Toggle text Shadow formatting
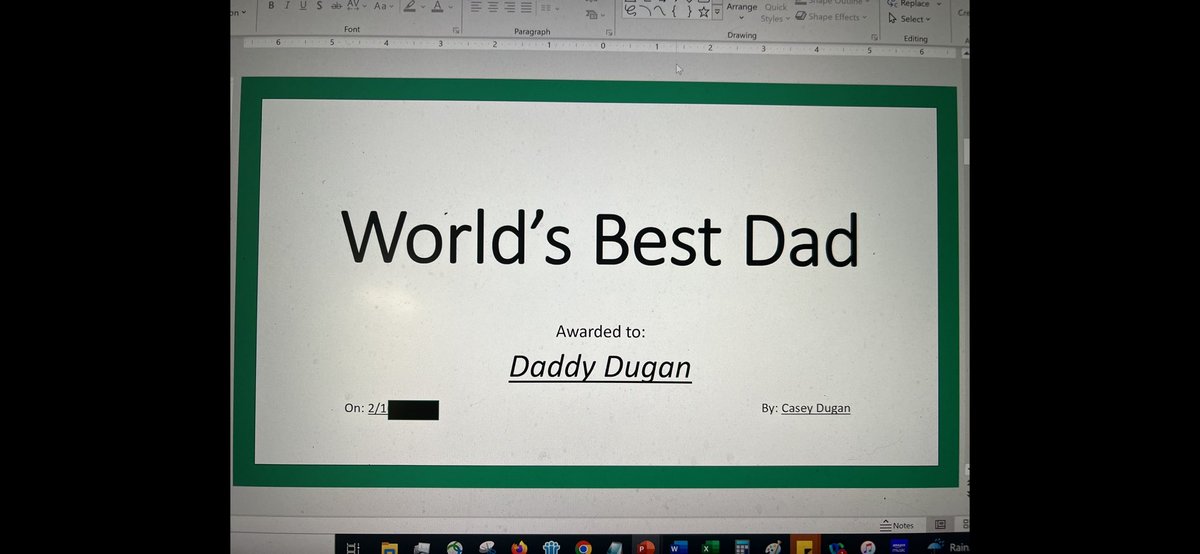The height and width of the screenshot is (554, 1200). (319, 6)
